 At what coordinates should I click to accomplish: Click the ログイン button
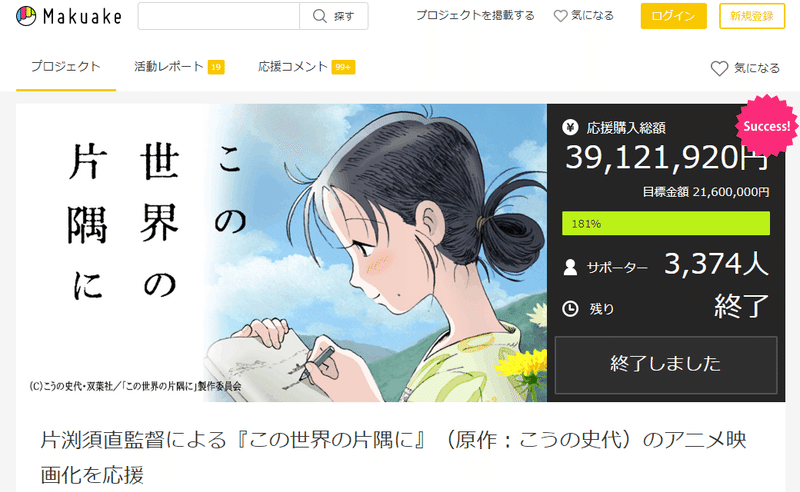point(673,16)
